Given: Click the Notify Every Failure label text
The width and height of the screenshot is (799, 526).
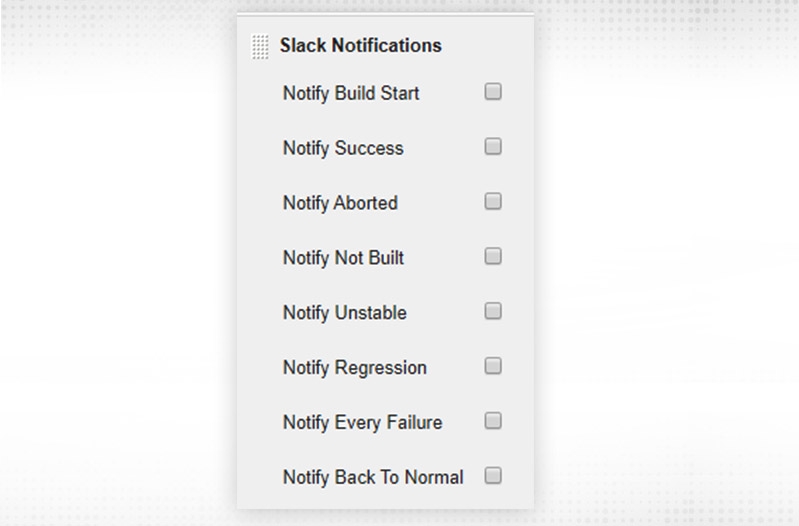Looking at the screenshot, I should pos(362,423).
